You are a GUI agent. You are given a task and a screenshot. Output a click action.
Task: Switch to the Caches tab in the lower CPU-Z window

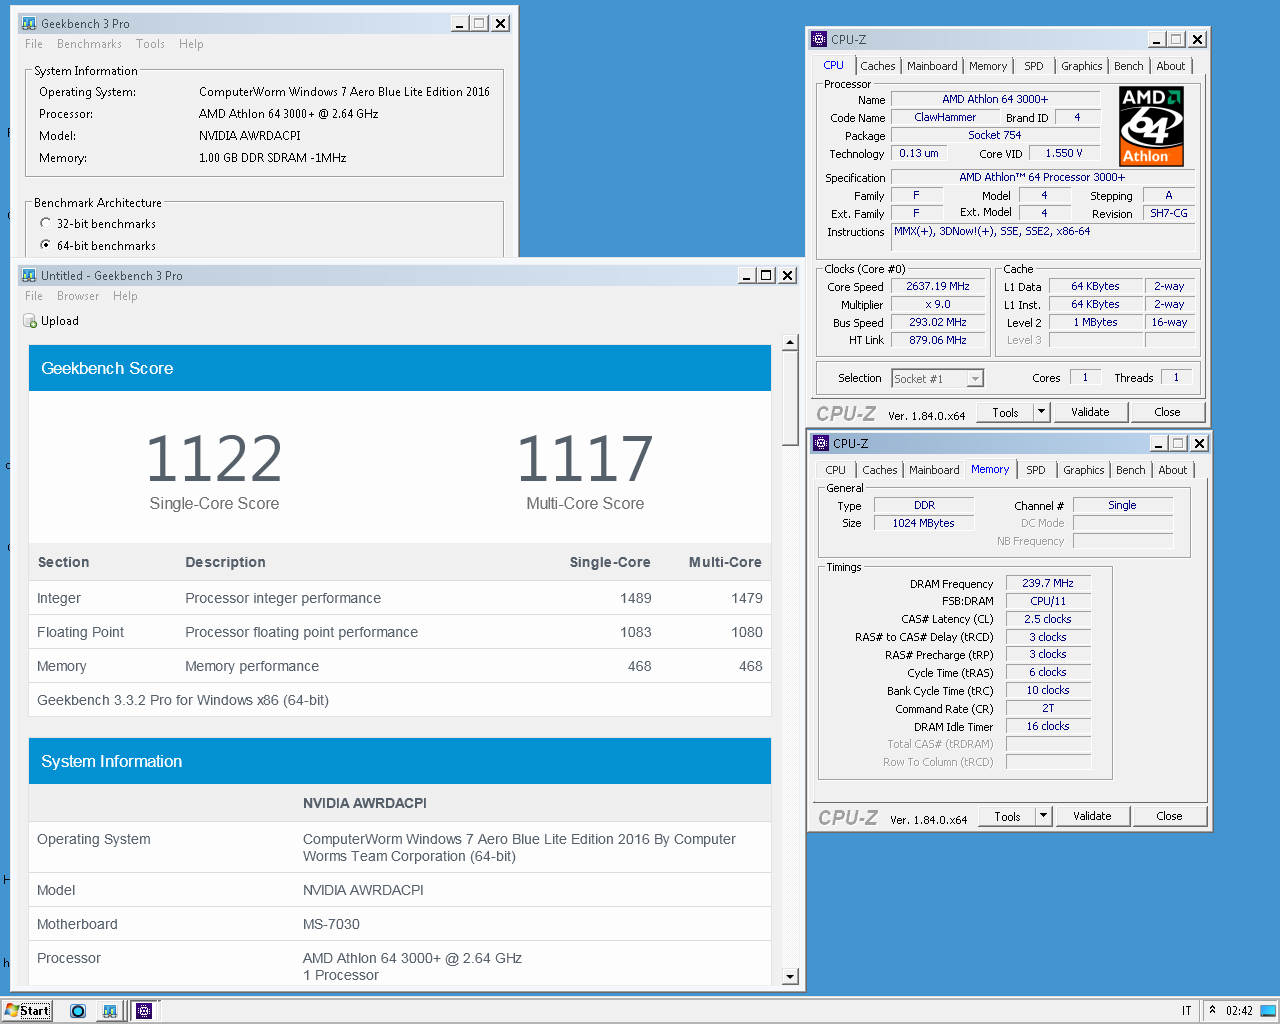(x=880, y=470)
